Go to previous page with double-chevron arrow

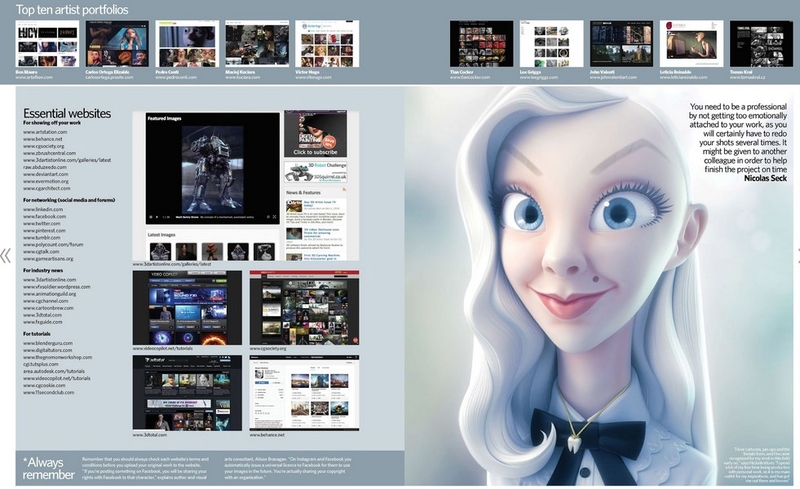(x=6, y=256)
